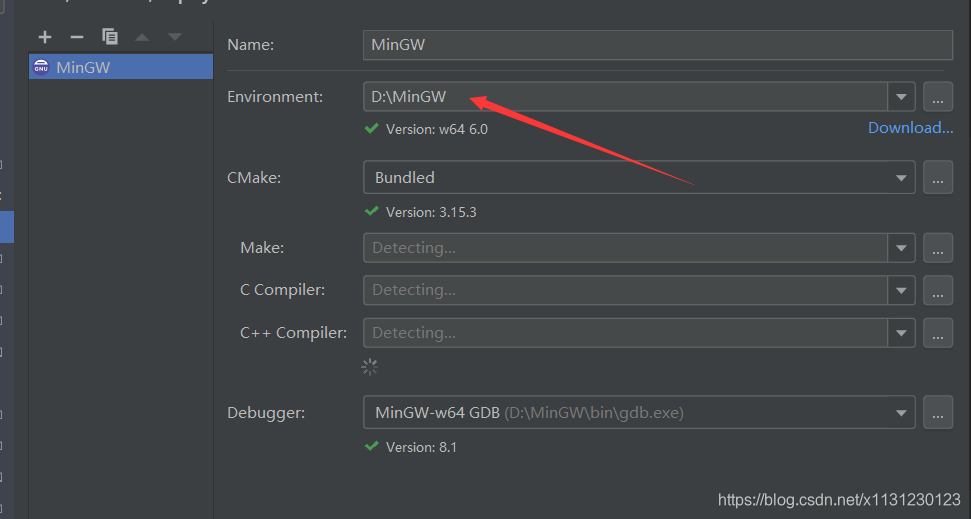The height and width of the screenshot is (519, 971).
Task: Browse for C Compiler with ellipsis button
Action: [938, 290]
